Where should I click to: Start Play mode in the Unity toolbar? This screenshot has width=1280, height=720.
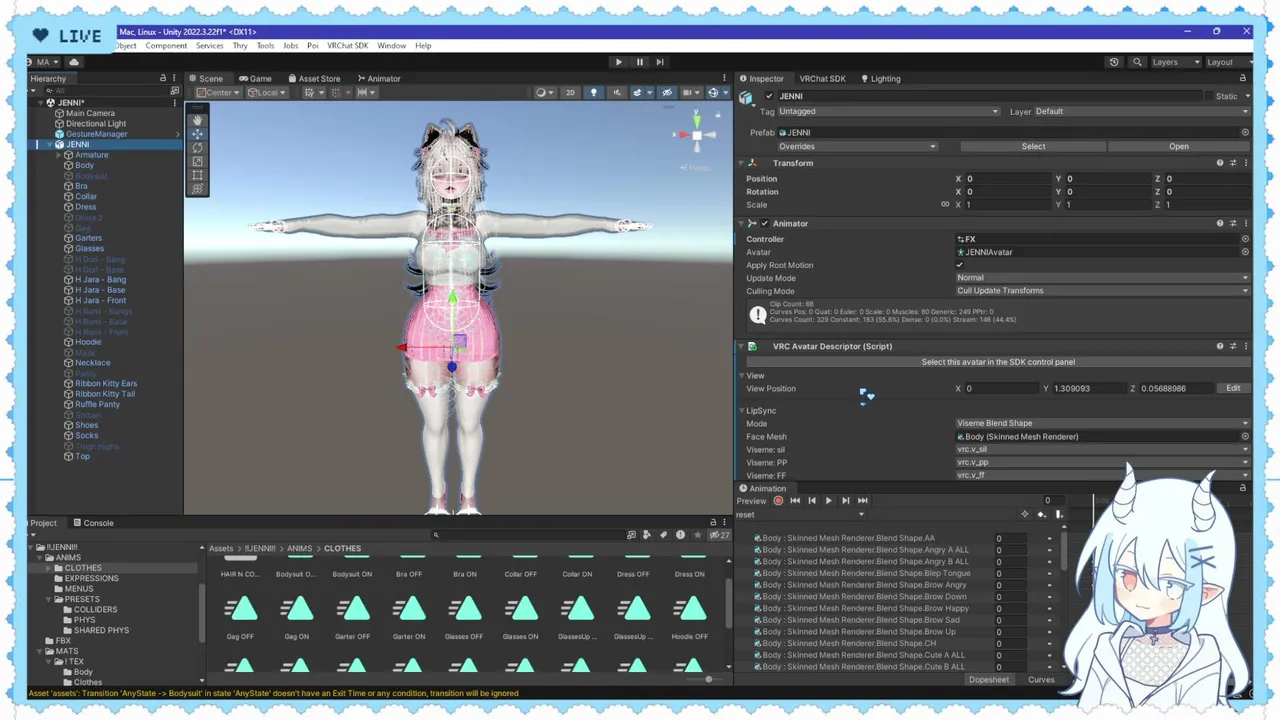coord(618,62)
